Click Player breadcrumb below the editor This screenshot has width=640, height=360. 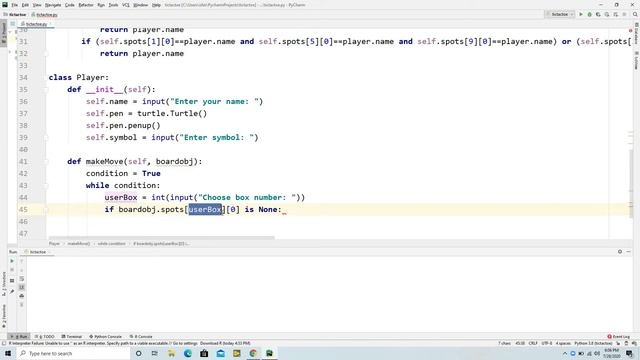[x=54, y=244]
